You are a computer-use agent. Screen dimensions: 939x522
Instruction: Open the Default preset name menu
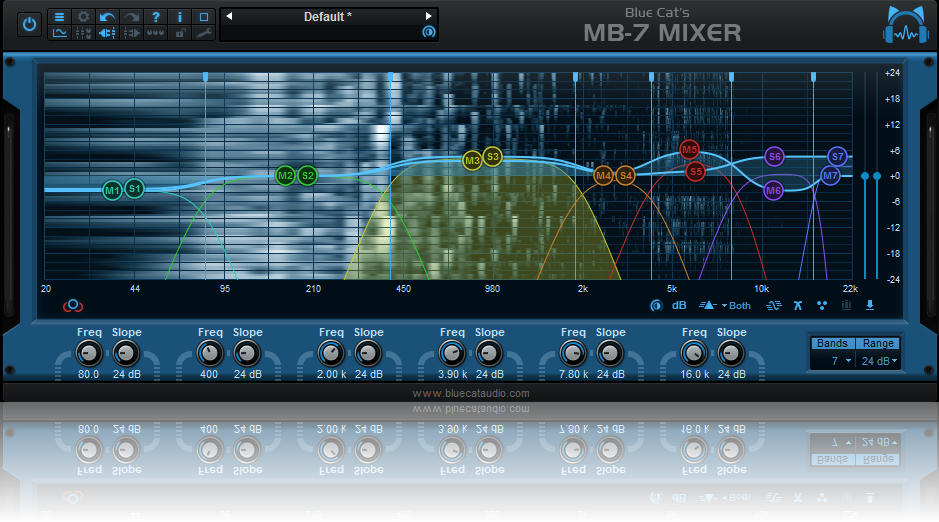328,16
